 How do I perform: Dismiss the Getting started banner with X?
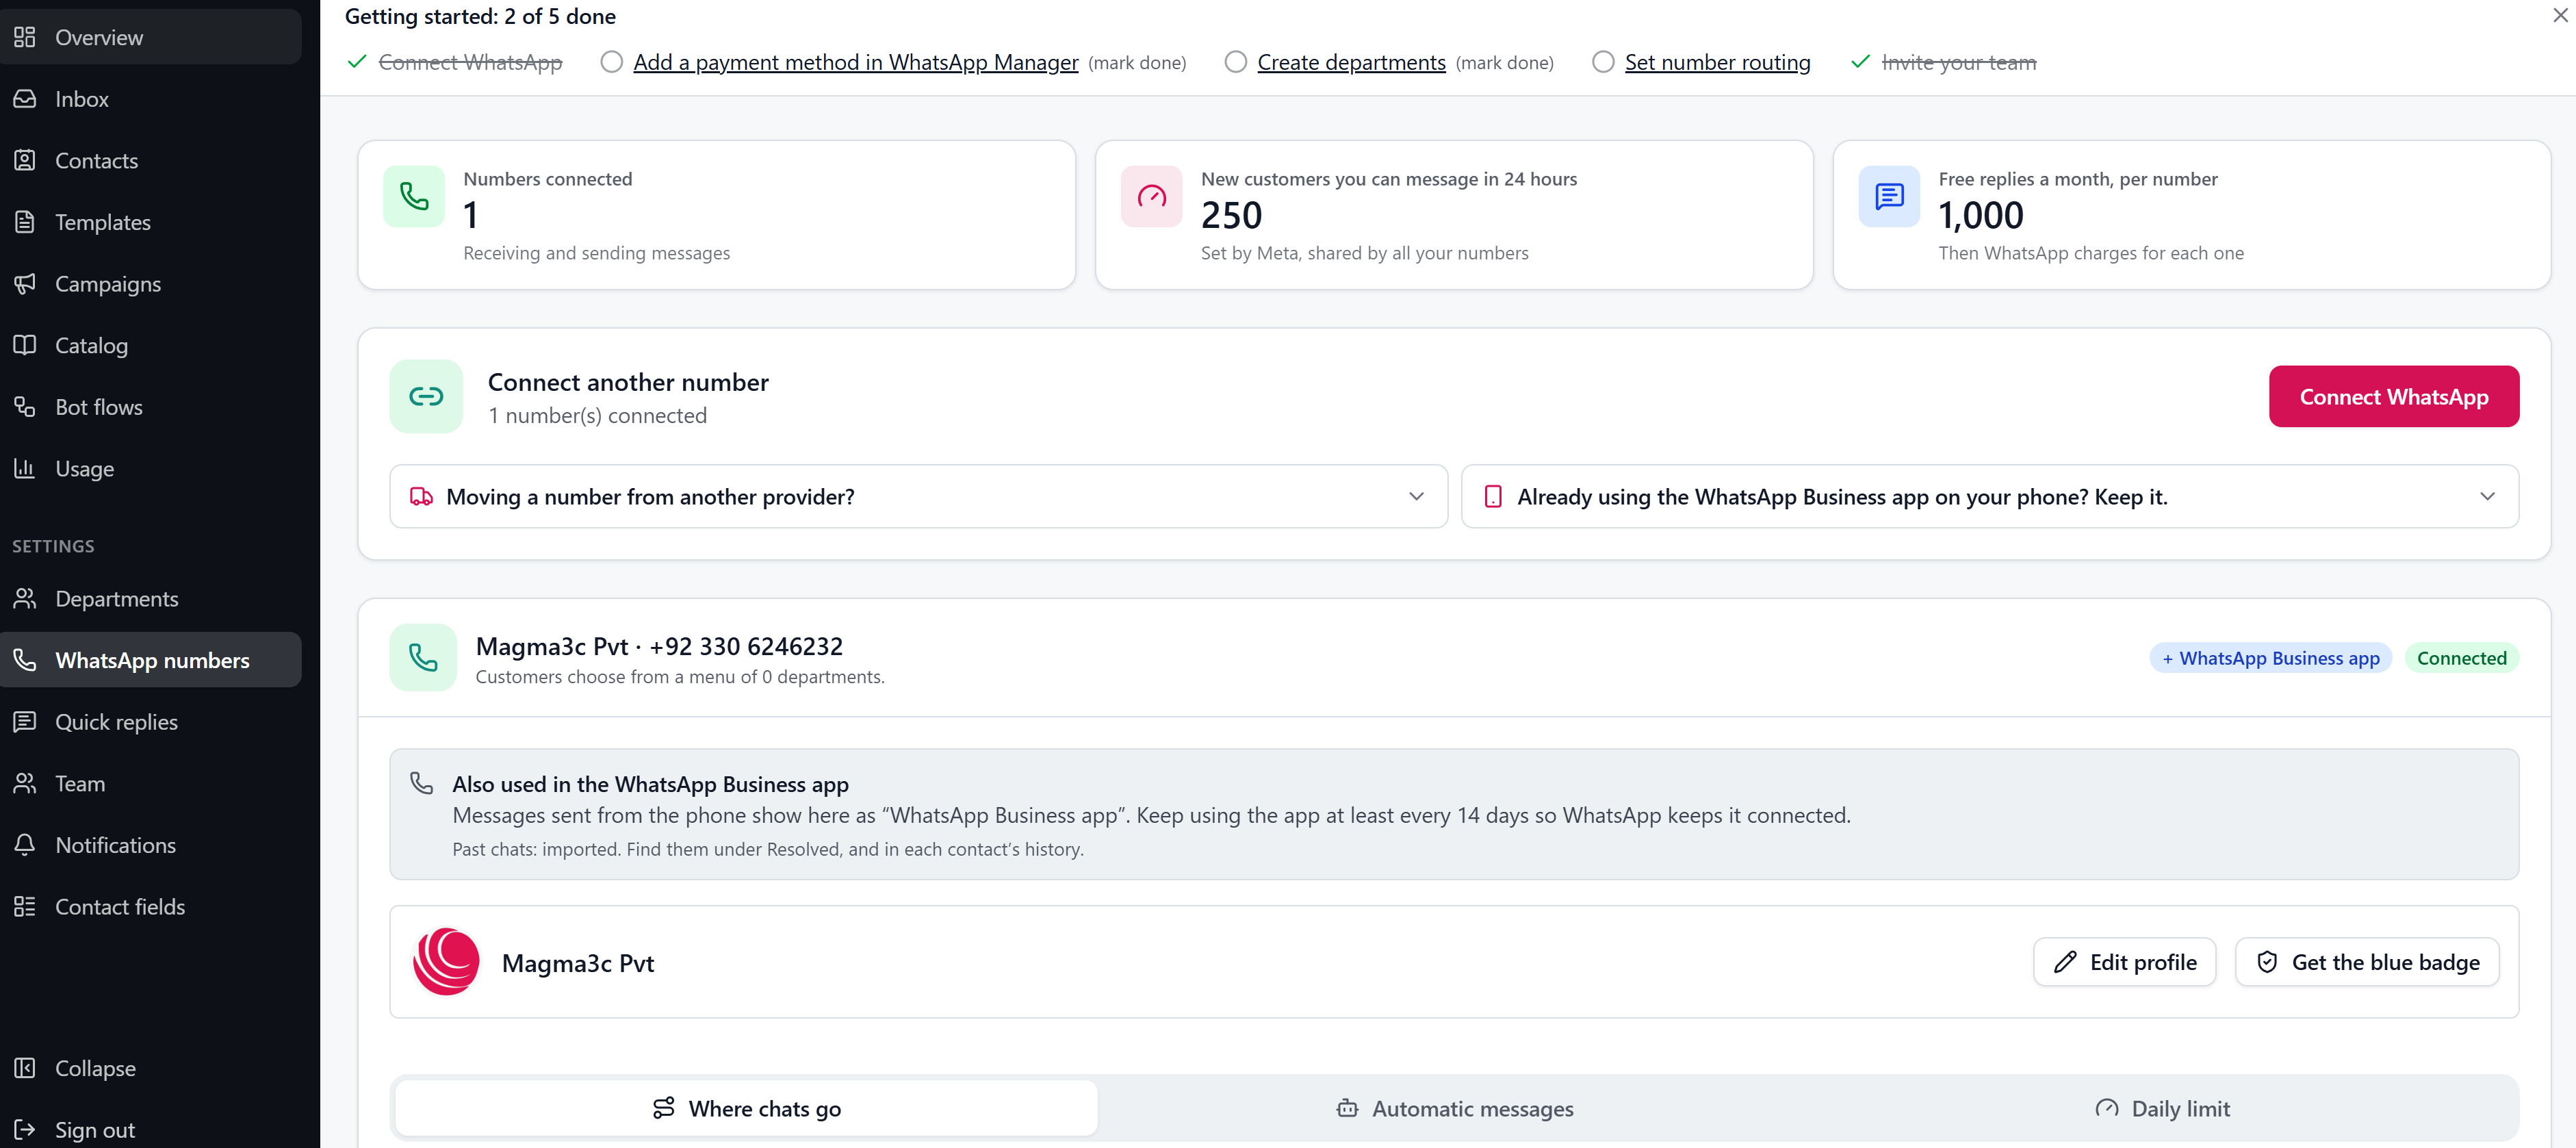point(2560,16)
